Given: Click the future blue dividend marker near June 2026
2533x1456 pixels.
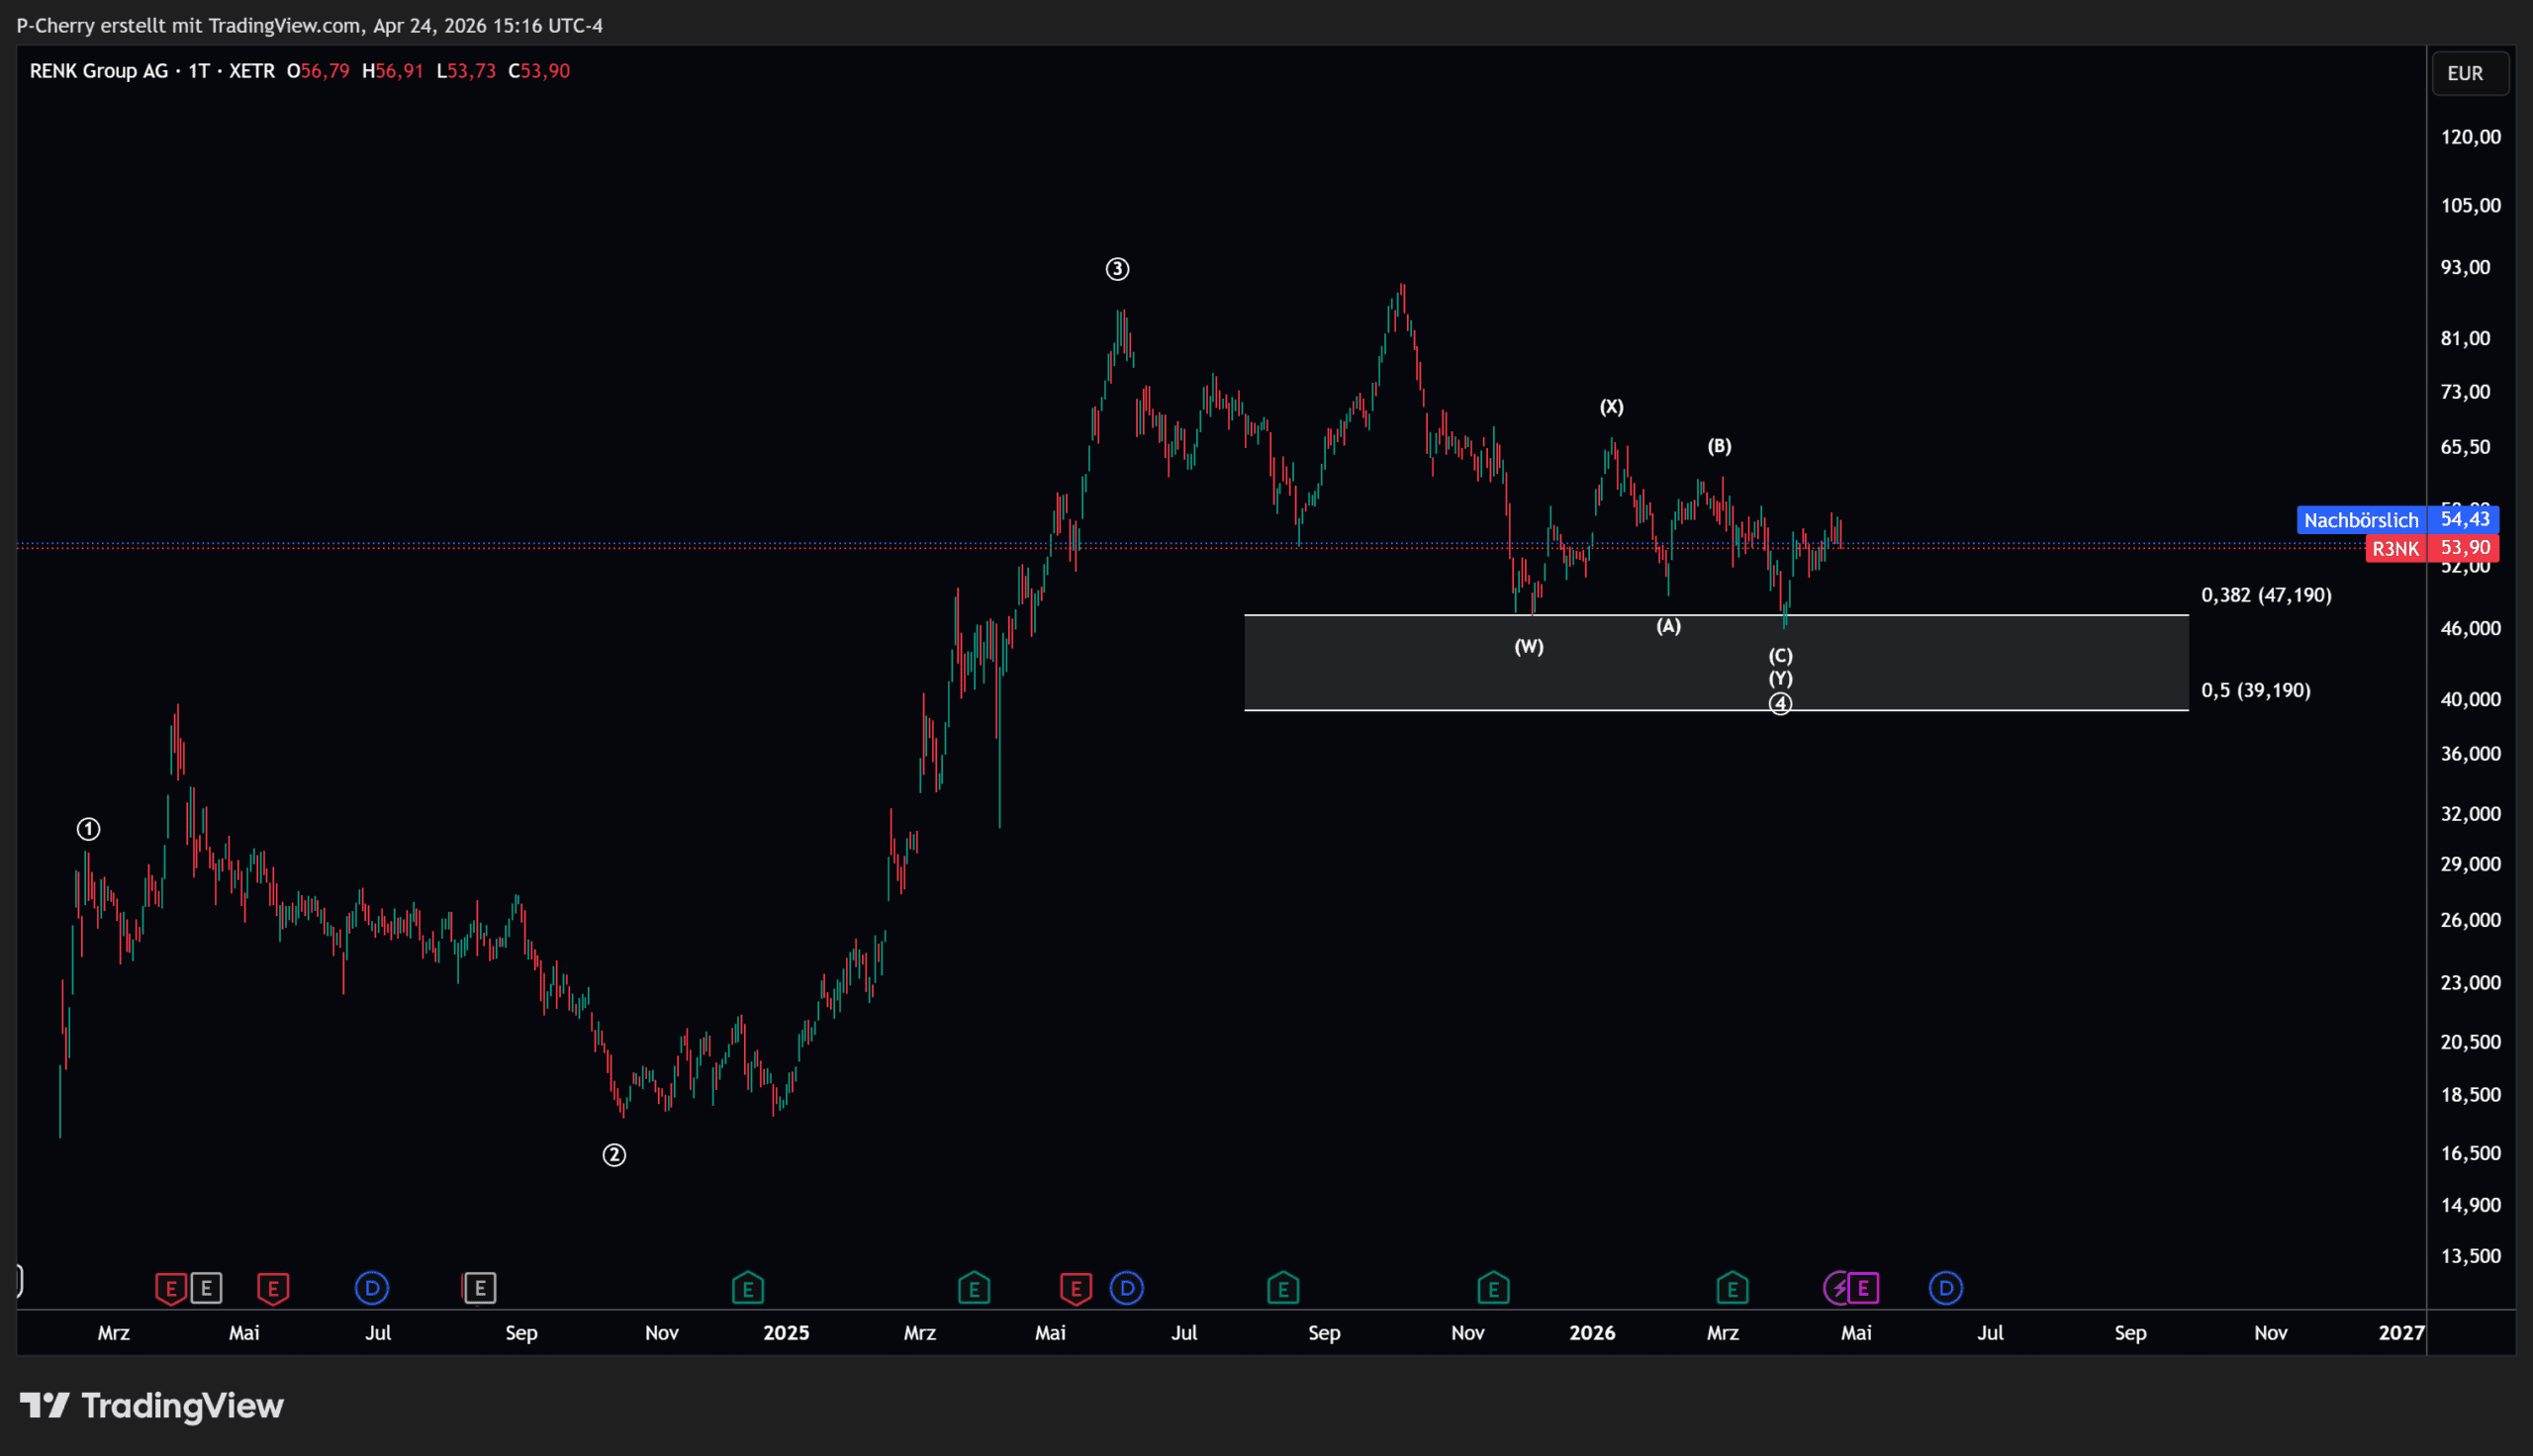Looking at the screenshot, I should click(x=1946, y=1288).
